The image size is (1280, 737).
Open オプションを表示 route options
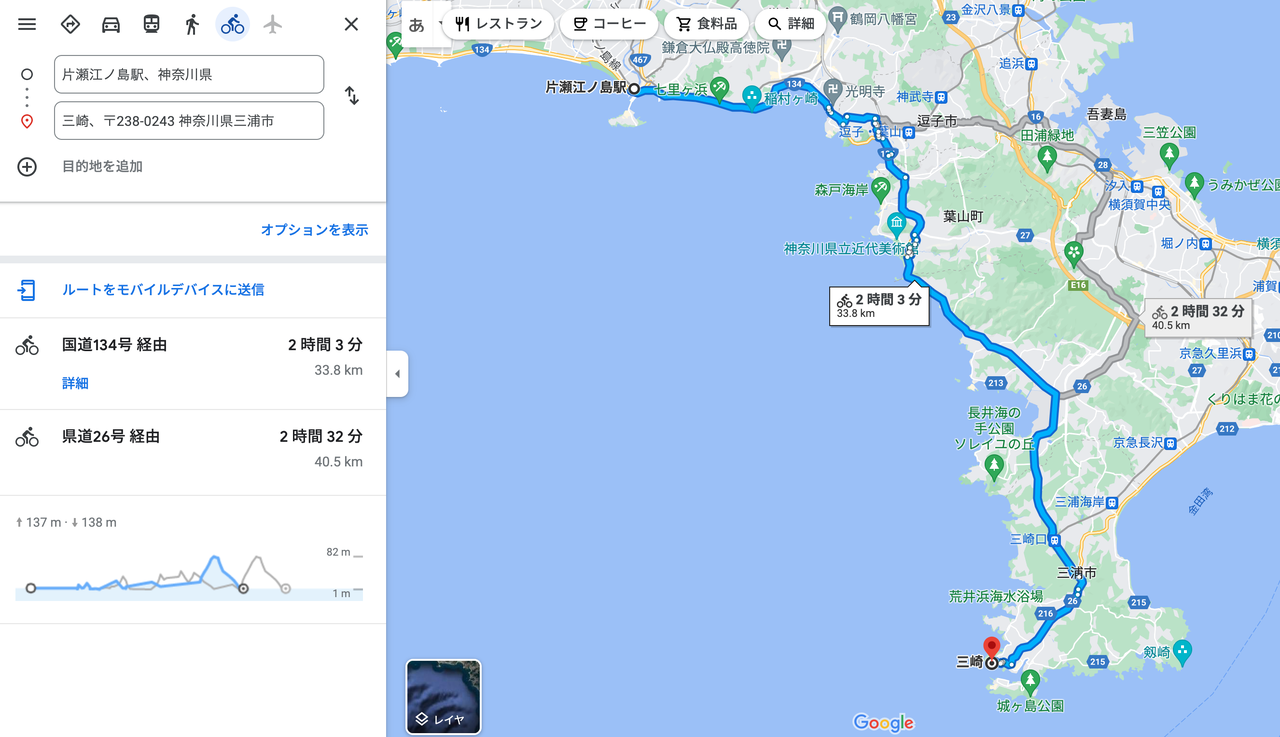point(315,230)
